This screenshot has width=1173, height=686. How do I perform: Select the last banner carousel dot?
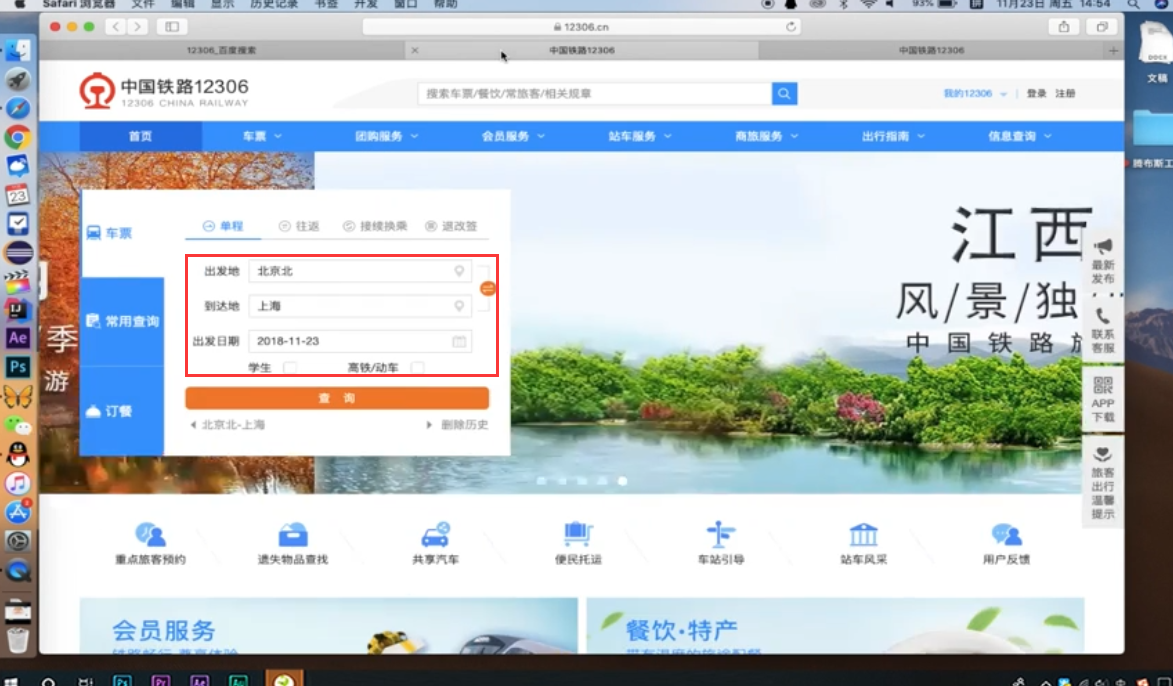(622, 481)
